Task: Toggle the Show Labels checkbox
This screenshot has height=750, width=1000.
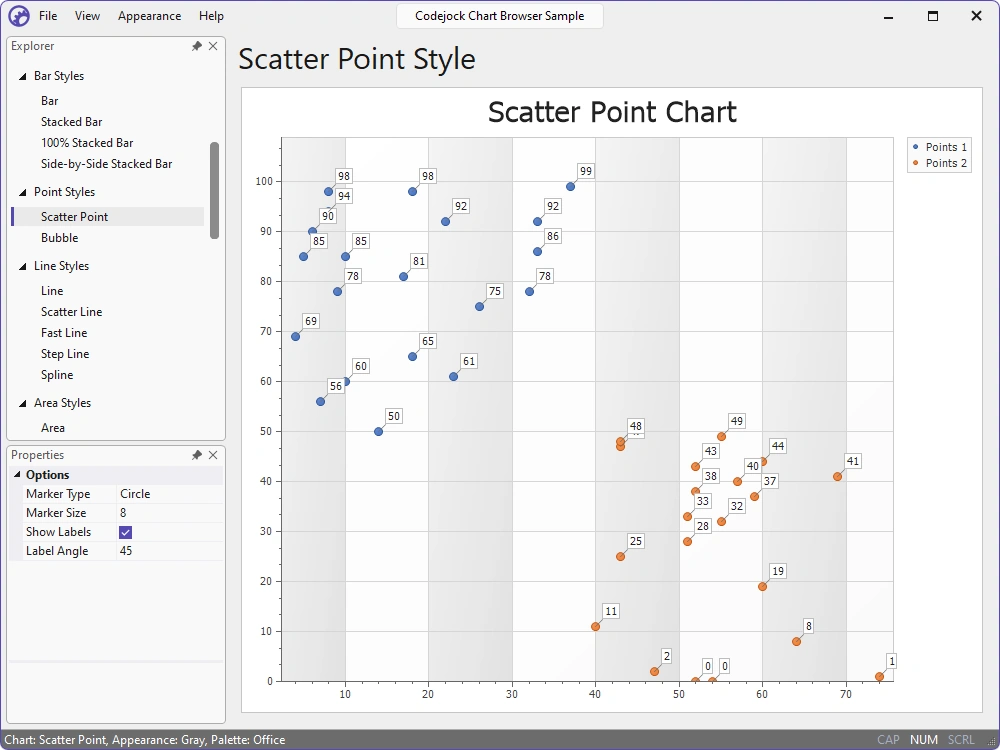Action: coord(126,532)
